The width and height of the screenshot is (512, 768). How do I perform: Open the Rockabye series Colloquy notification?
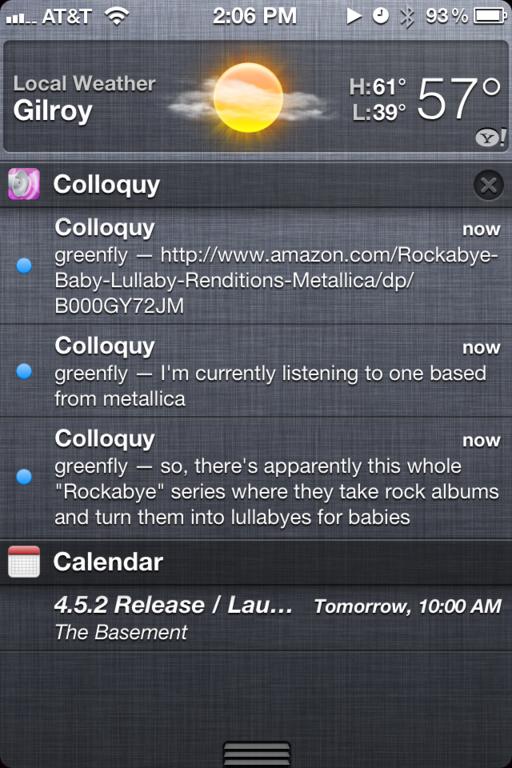click(256, 479)
